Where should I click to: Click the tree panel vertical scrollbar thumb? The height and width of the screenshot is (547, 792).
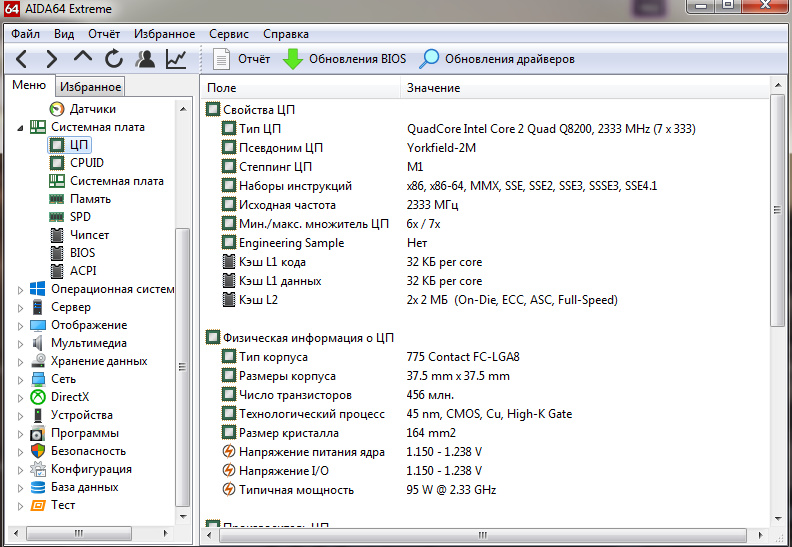tap(182, 367)
